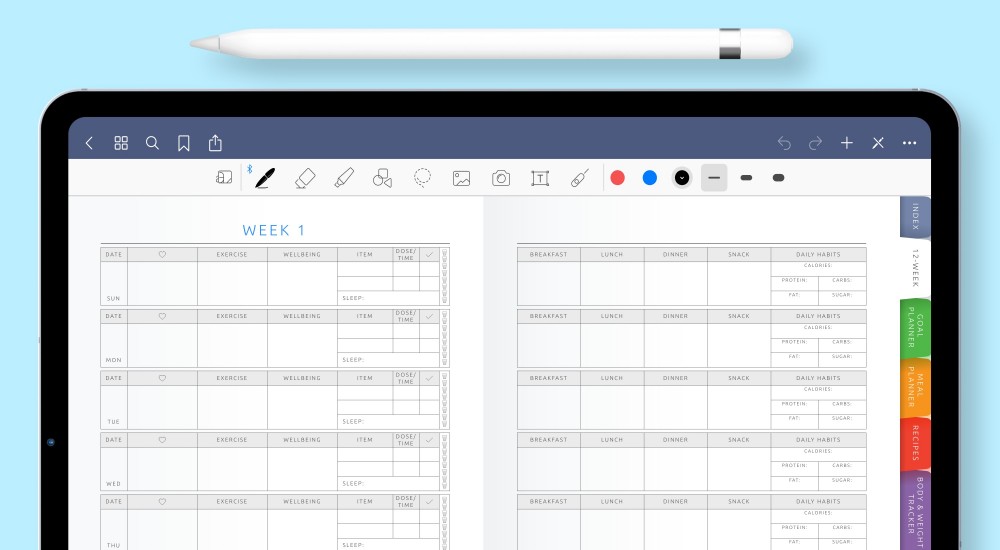1000x550 pixels.
Task: Jump to the INDEX tab
Action: pyautogui.click(x=915, y=216)
